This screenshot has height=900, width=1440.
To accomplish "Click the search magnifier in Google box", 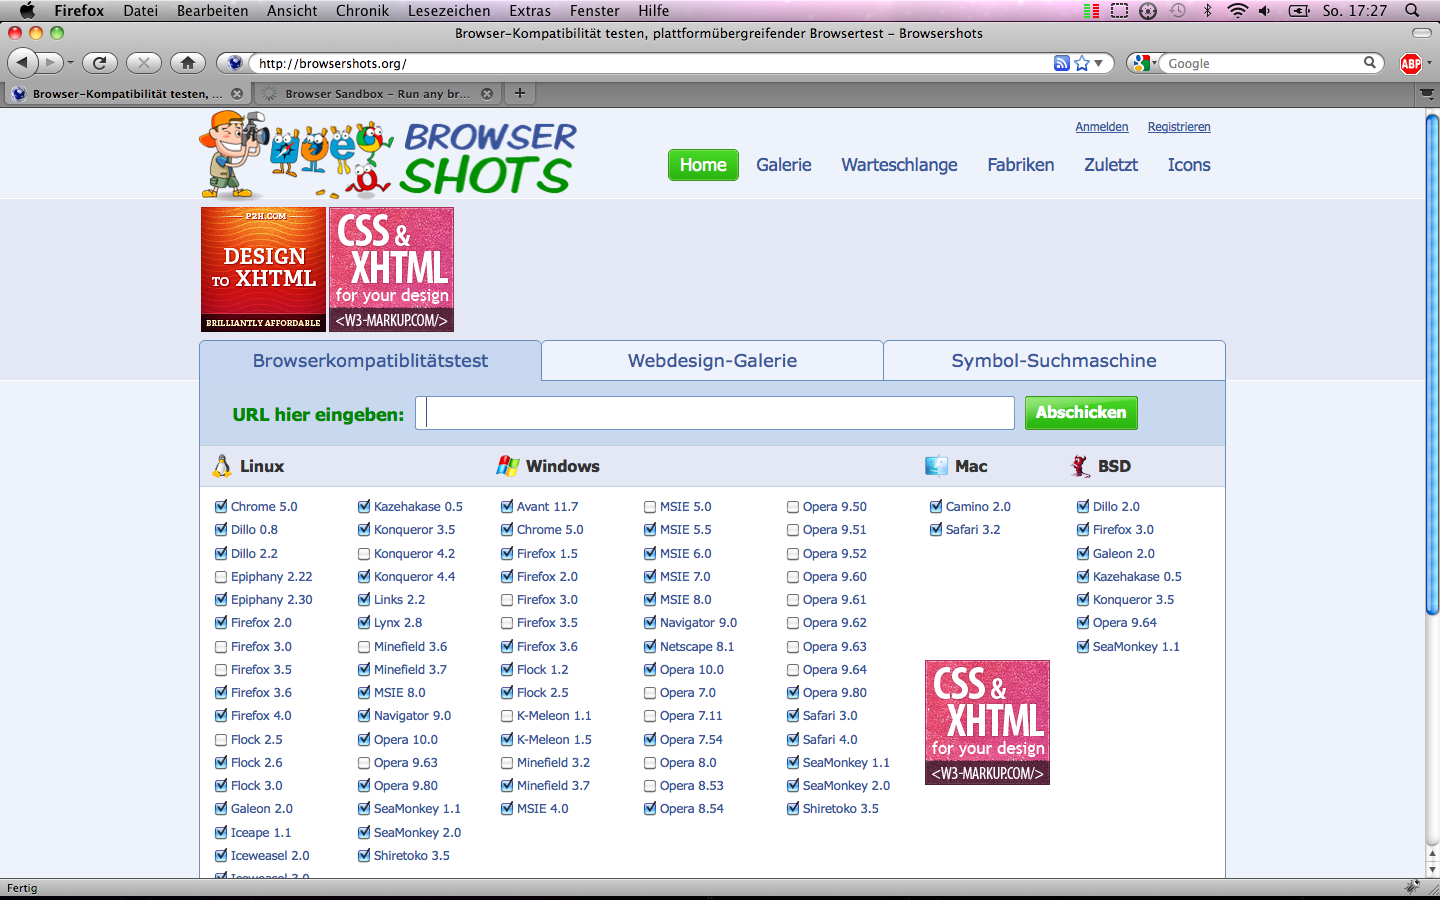I will point(1370,63).
